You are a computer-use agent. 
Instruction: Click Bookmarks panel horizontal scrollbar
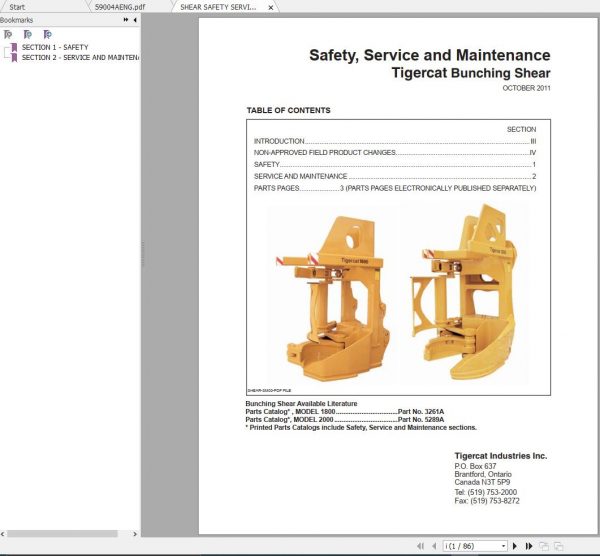62,534
